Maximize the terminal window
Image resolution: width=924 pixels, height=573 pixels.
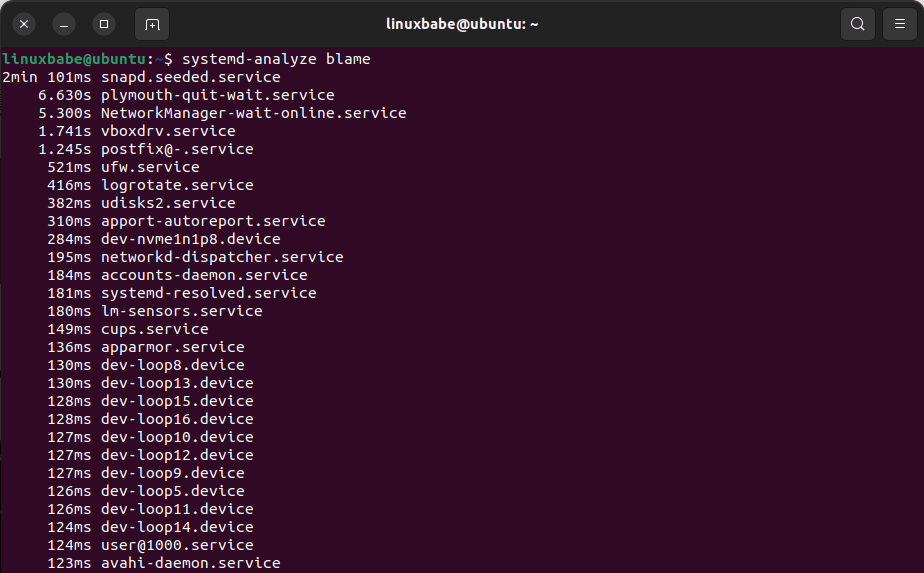[104, 23]
